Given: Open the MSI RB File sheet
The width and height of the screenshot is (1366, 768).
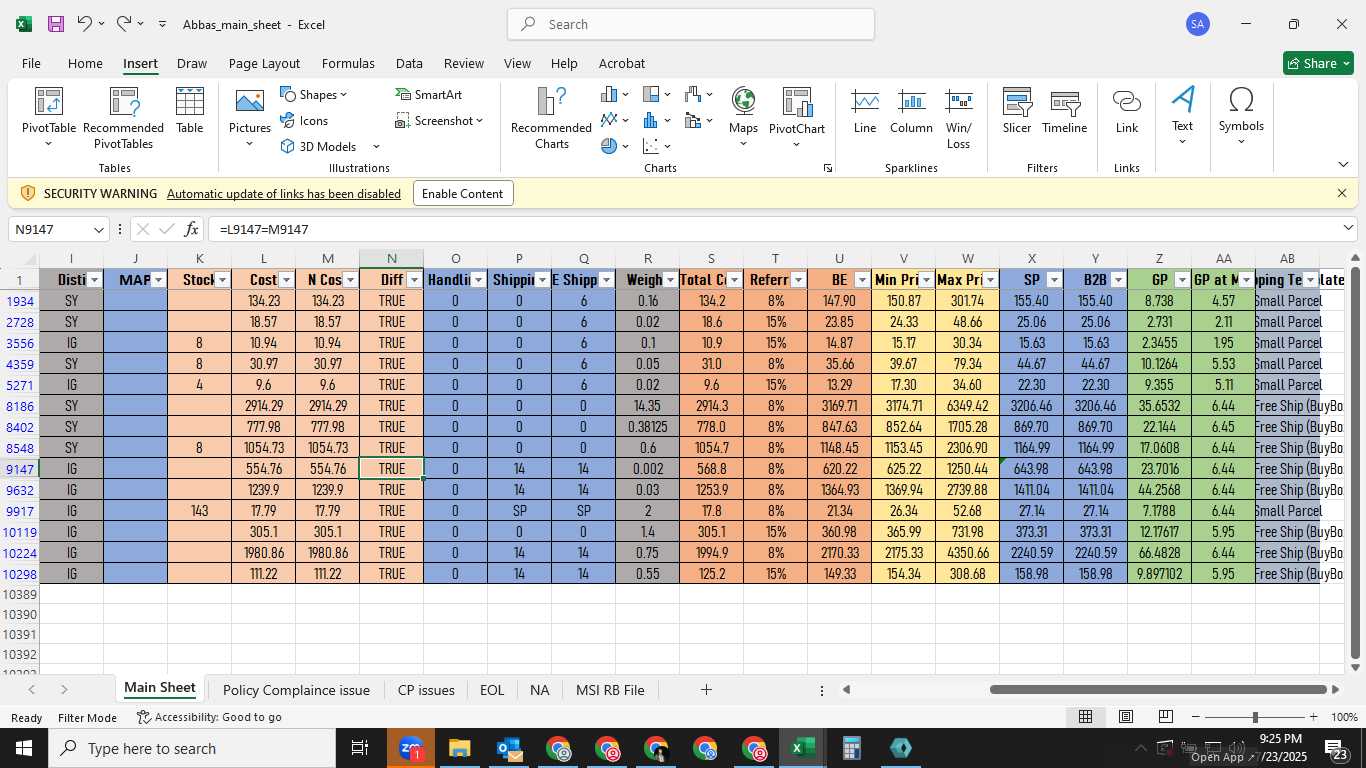Looking at the screenshot, I should [610, 690].
